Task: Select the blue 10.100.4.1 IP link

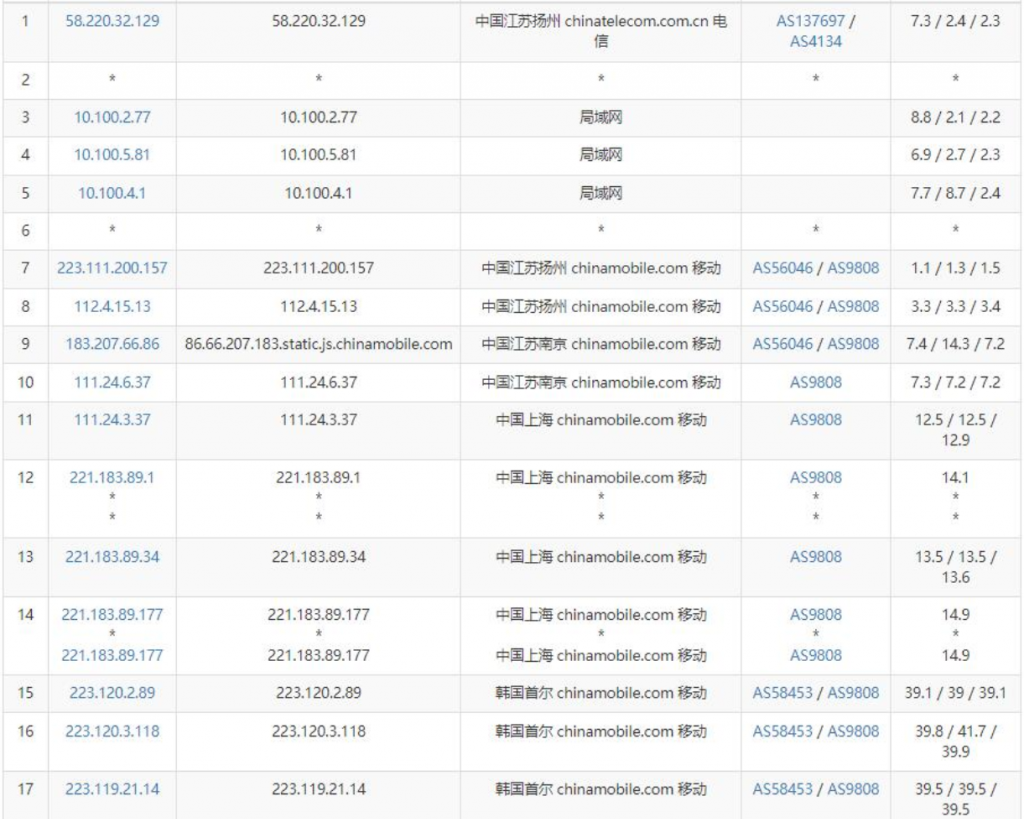Action: click(112, 193)
